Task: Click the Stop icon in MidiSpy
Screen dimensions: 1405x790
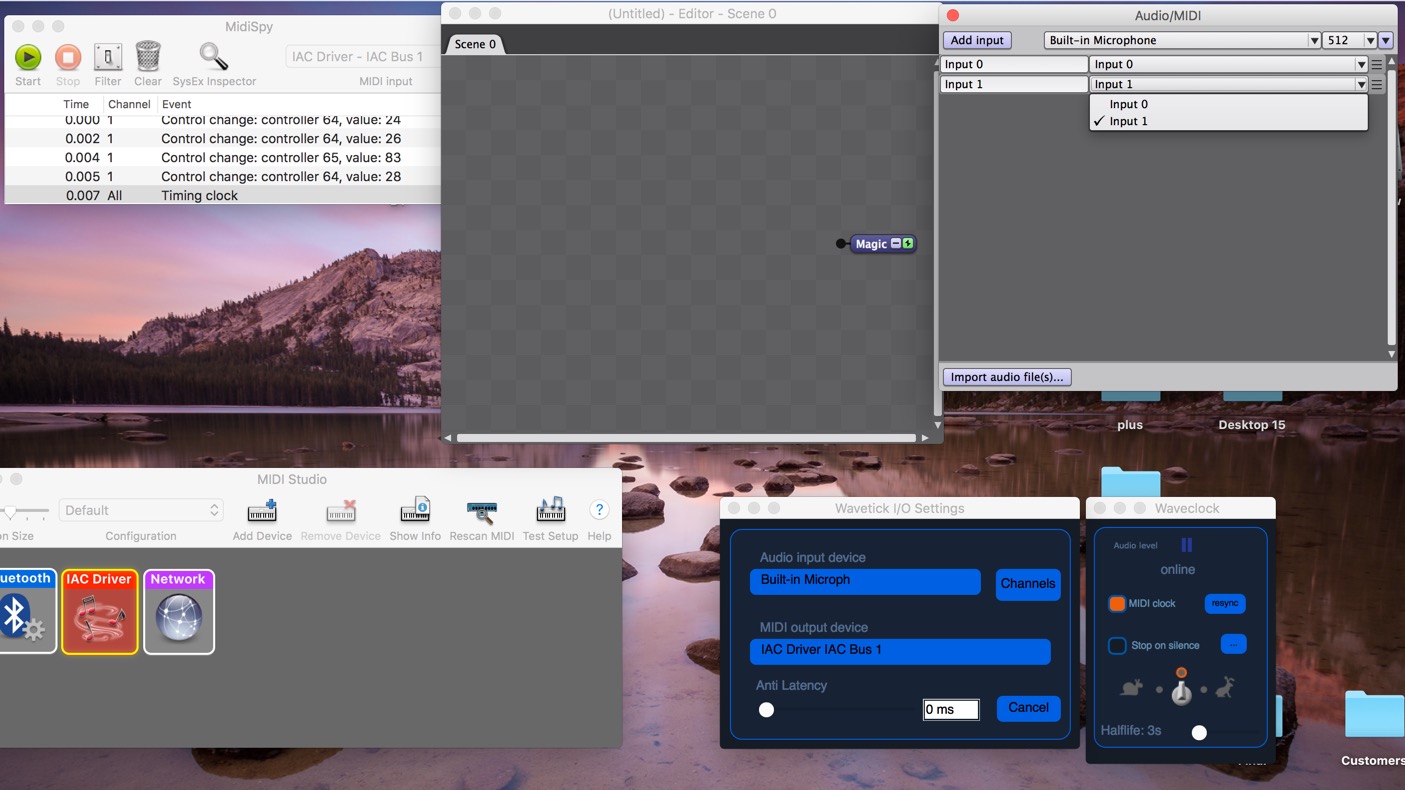Action: [x=68, y=57]
